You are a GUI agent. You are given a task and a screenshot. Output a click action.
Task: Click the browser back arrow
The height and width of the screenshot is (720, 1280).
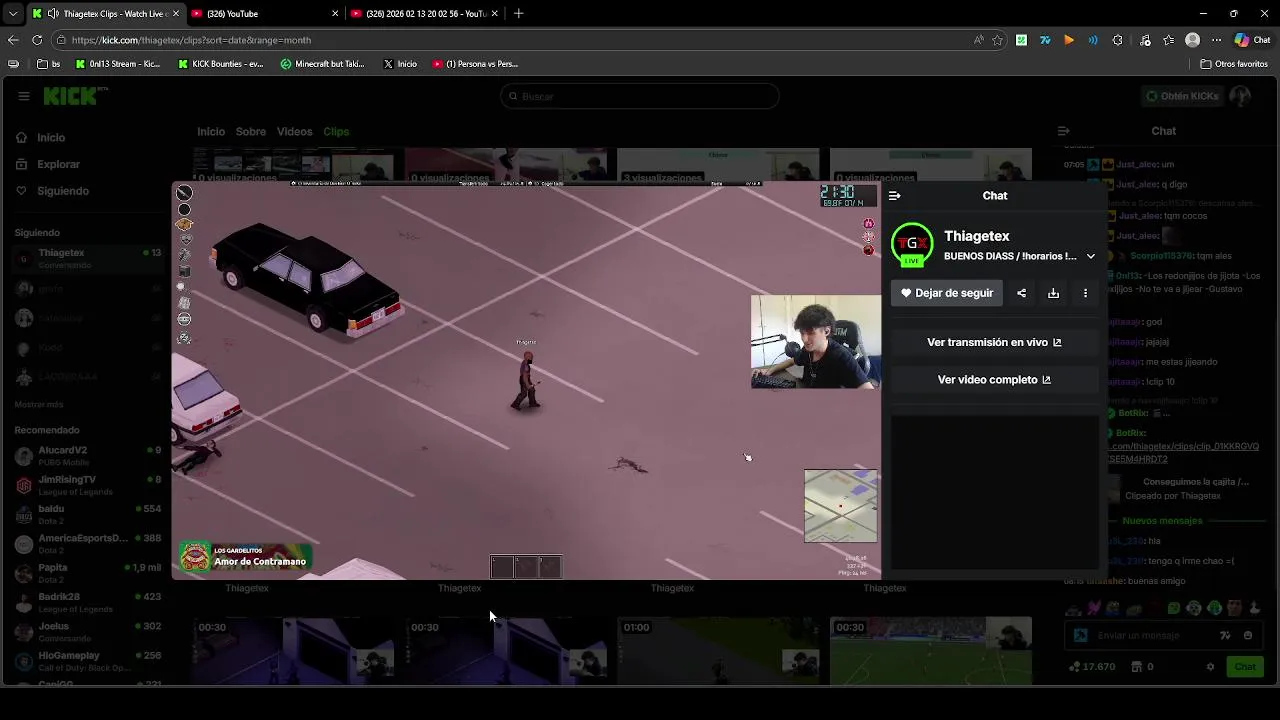pos(13,40)
